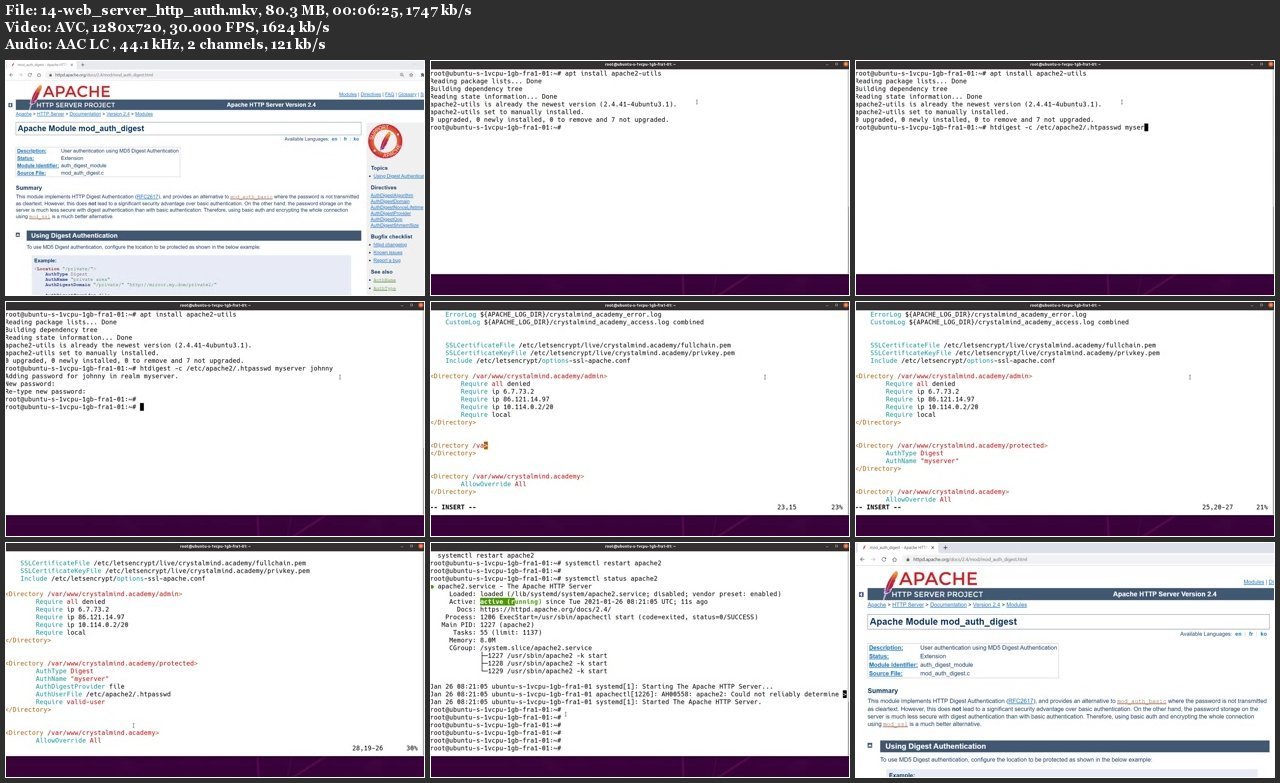This screenshot has width=1280, height=783.
Task: Click 'Module Identifier:' link in last frame
Action: click(893, 665)
